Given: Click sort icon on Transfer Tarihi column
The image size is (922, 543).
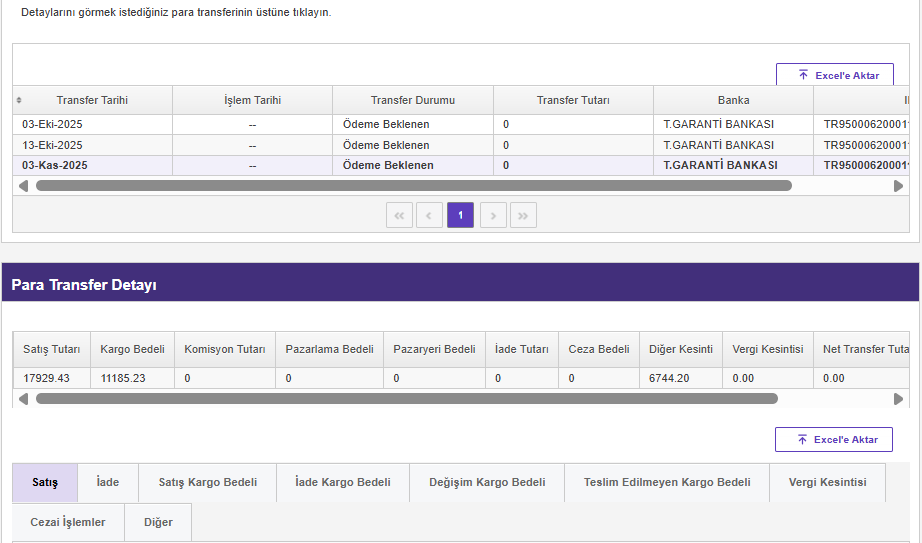Looking at the screenshot, I should tap(19, 100).
